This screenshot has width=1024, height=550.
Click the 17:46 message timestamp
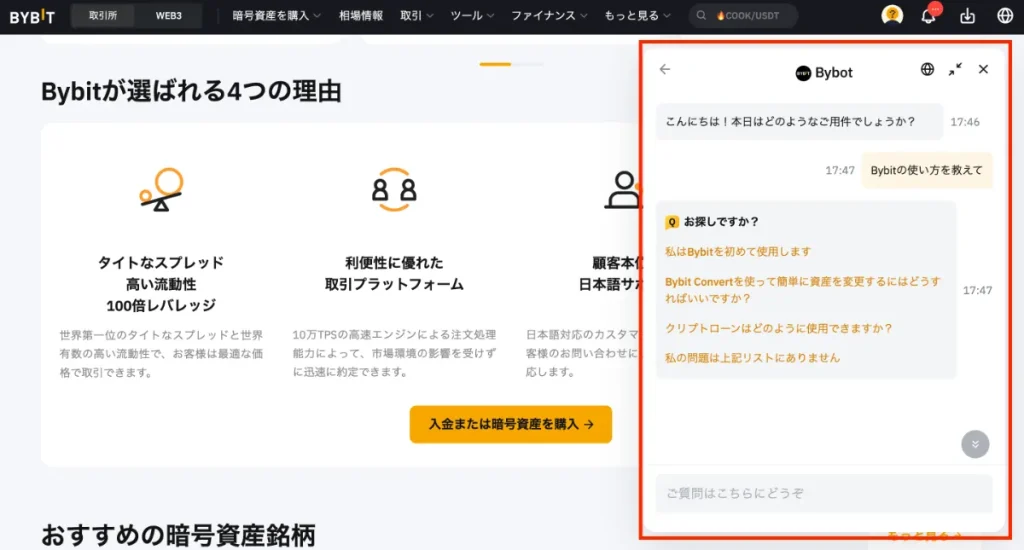click(x=965, y=122)
